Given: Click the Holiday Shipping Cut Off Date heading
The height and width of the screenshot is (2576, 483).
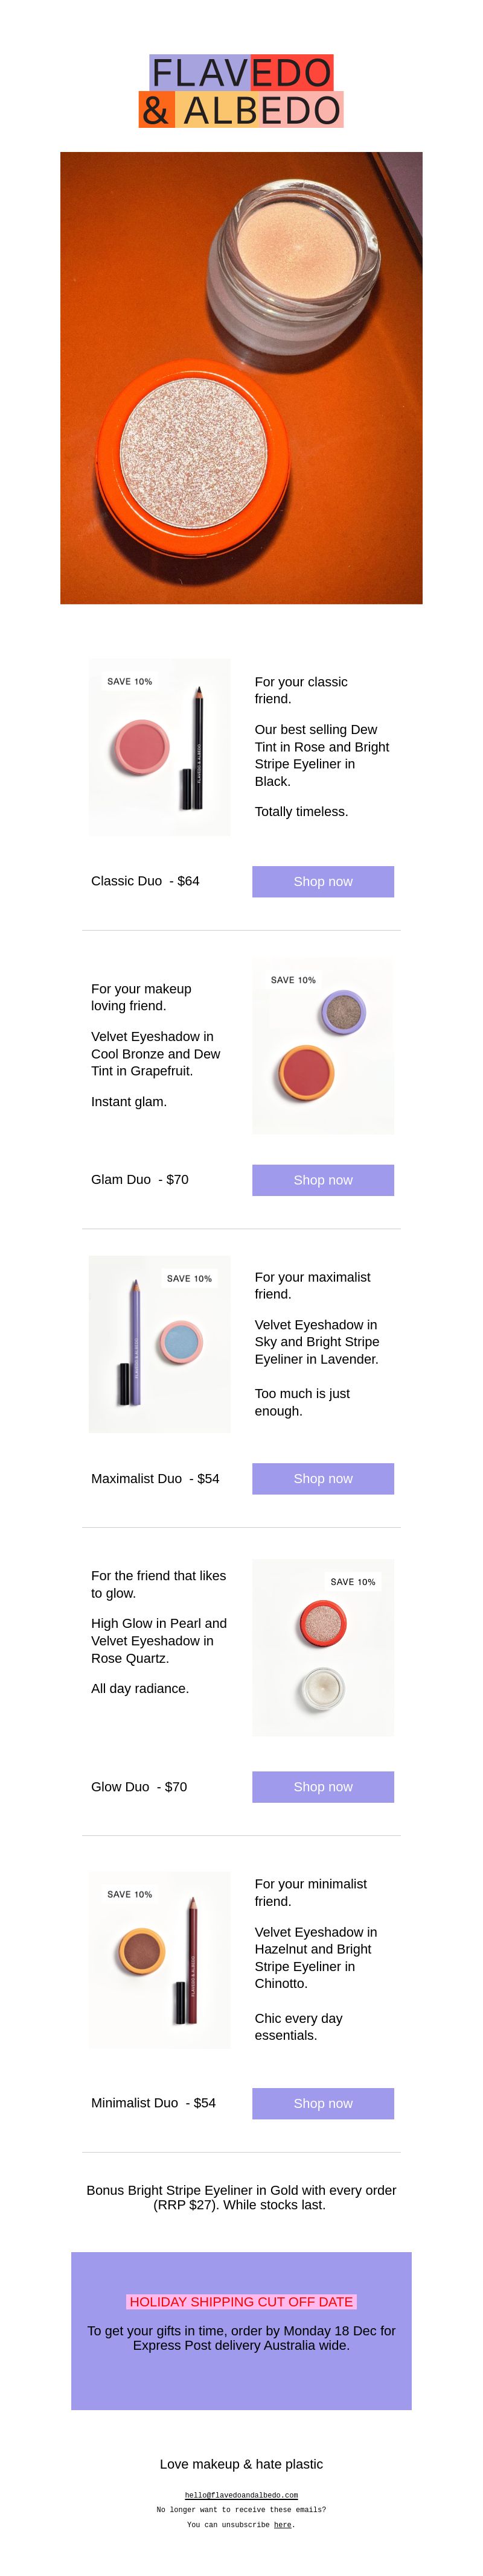Looking at the screenshot, I should pos(241,2301).
